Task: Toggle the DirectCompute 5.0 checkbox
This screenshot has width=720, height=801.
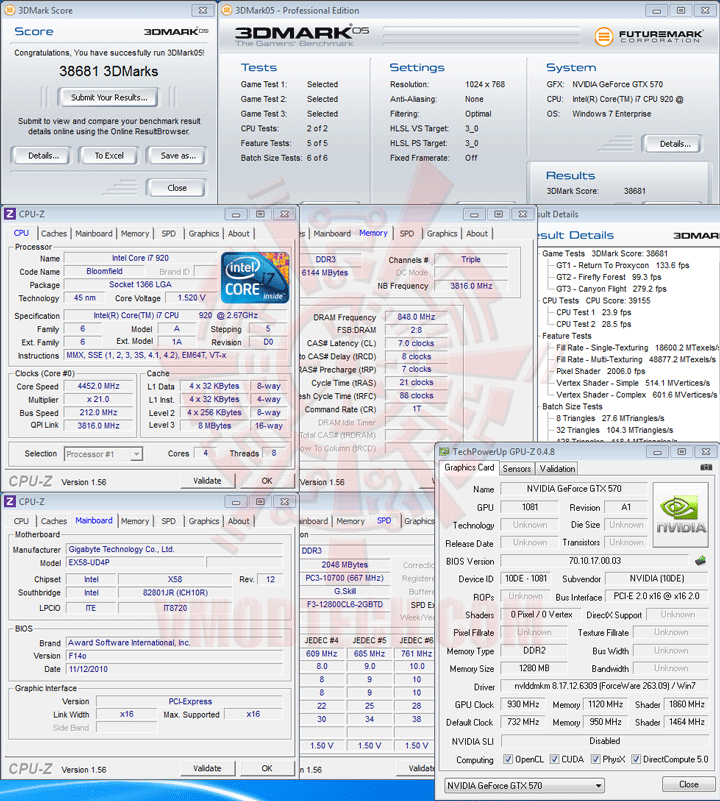Action: [636, 759]
